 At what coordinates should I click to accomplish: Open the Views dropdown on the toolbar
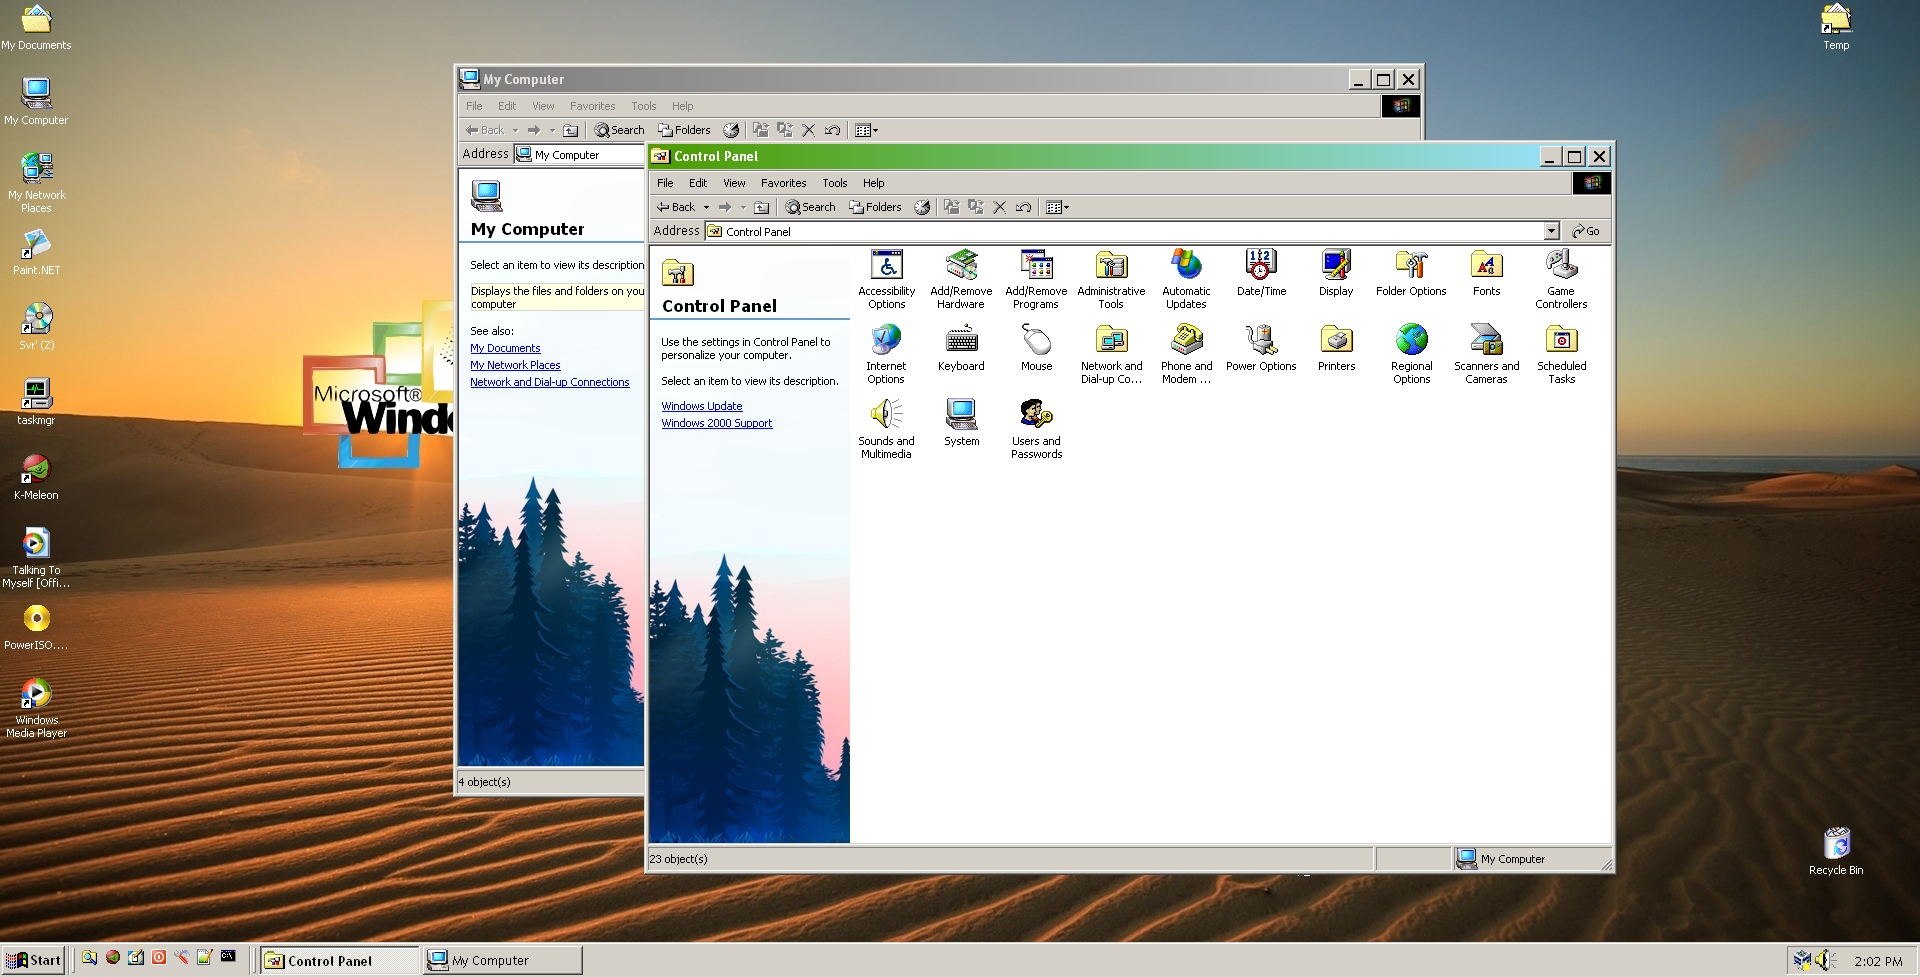tap(1057, 207)
